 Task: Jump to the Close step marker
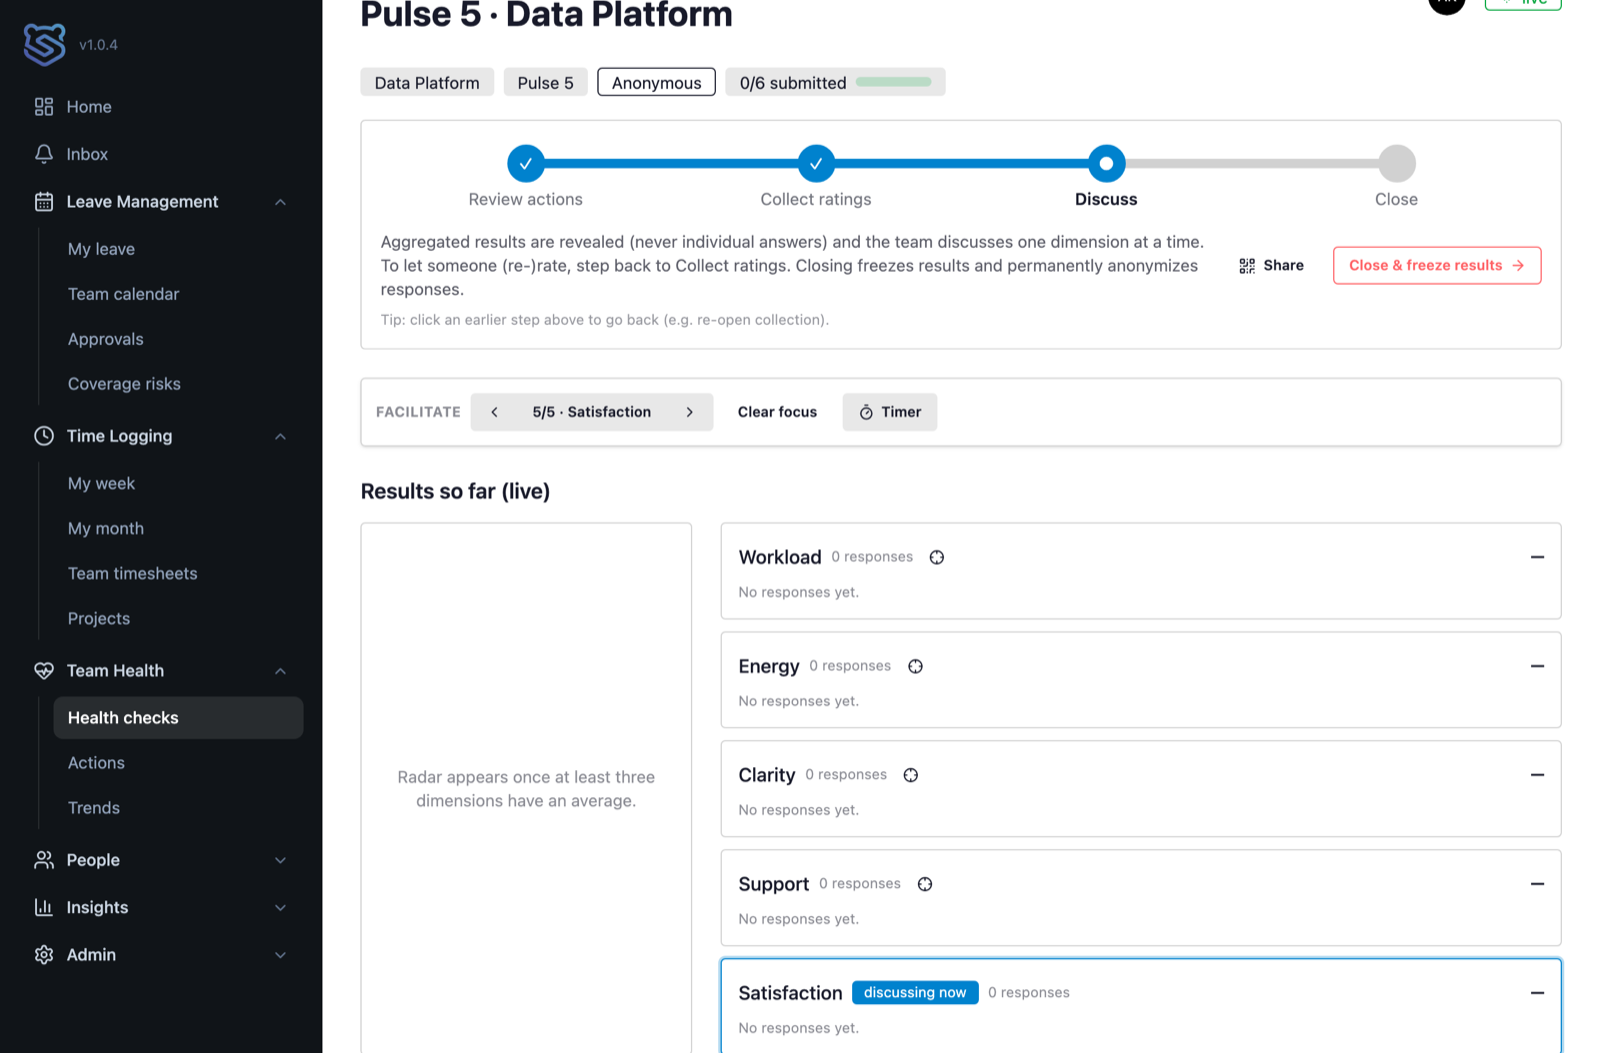click(1396, 163)
